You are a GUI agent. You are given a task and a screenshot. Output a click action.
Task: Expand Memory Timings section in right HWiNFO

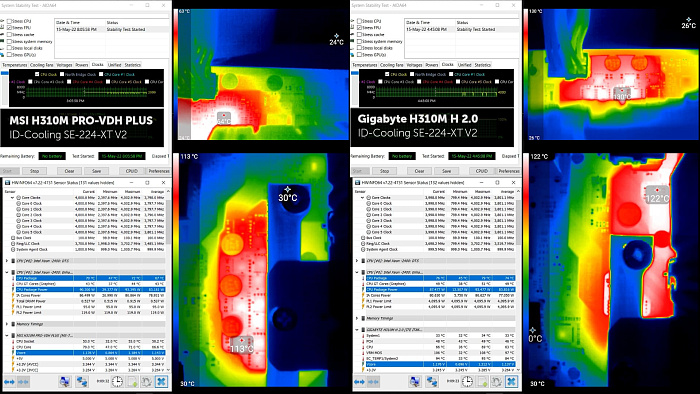357,318
